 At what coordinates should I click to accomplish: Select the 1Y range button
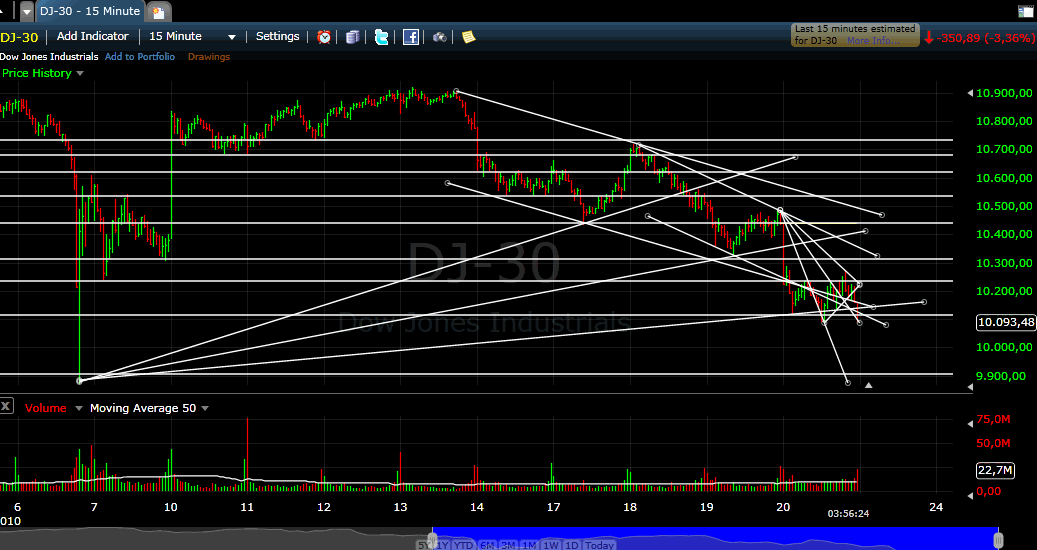(443, 545)
